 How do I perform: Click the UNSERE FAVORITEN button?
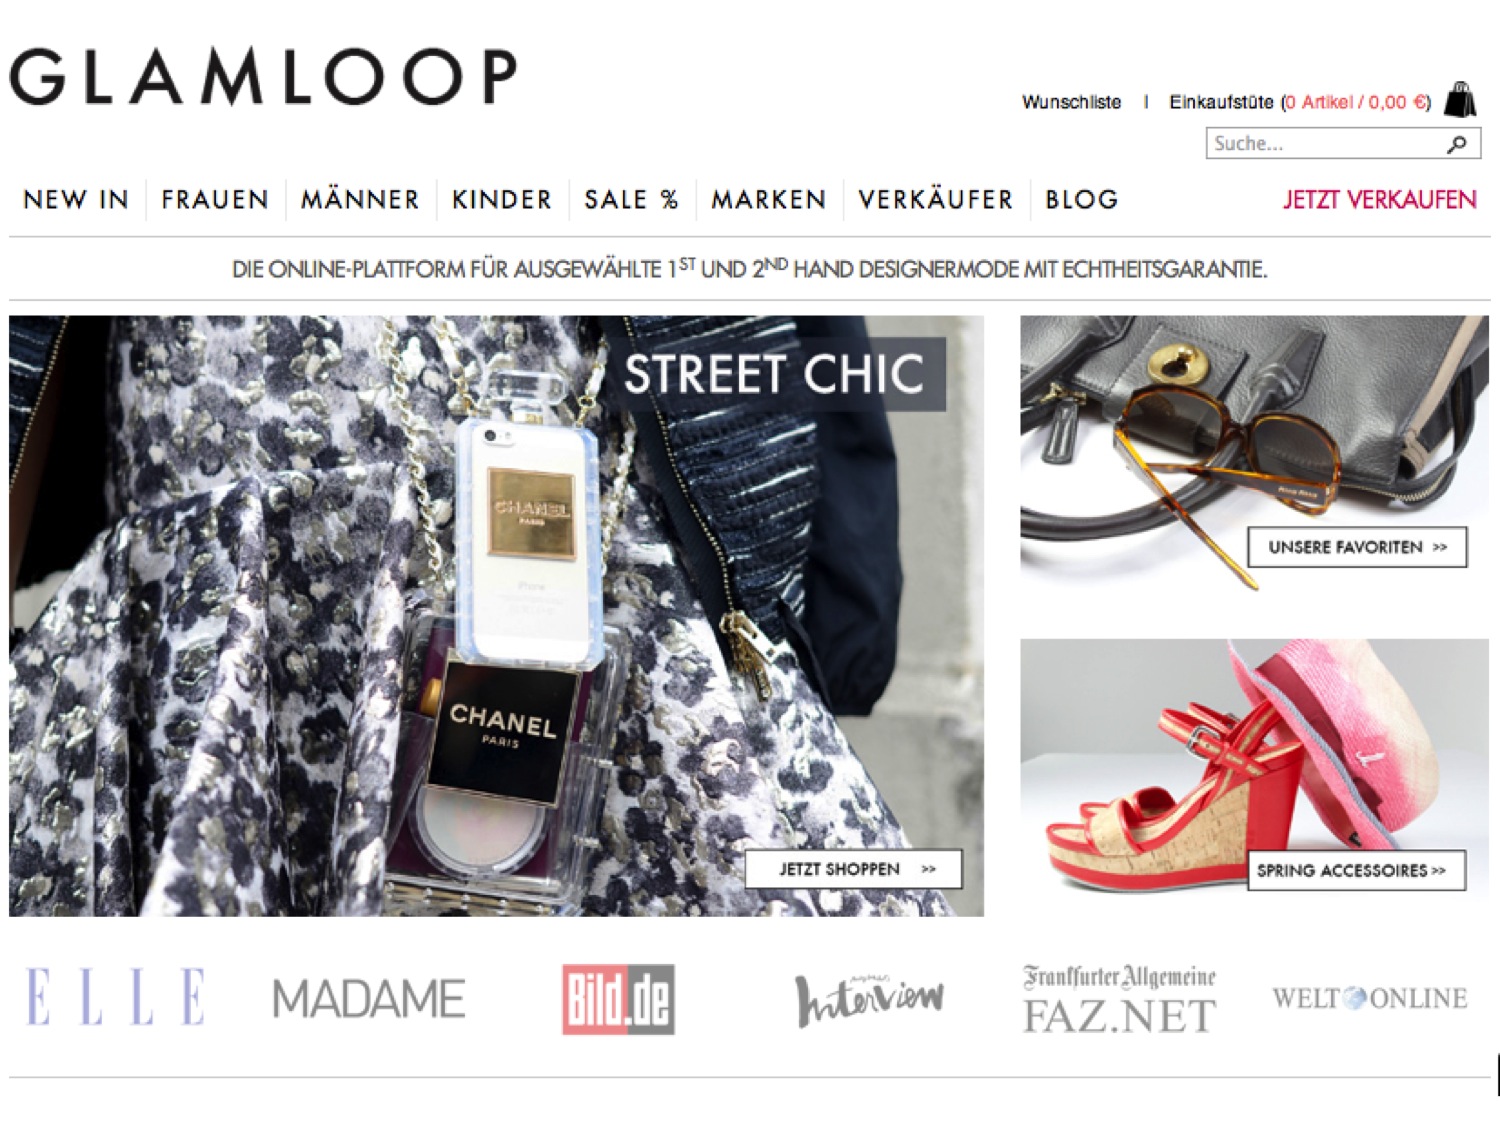click(1357, 547)
